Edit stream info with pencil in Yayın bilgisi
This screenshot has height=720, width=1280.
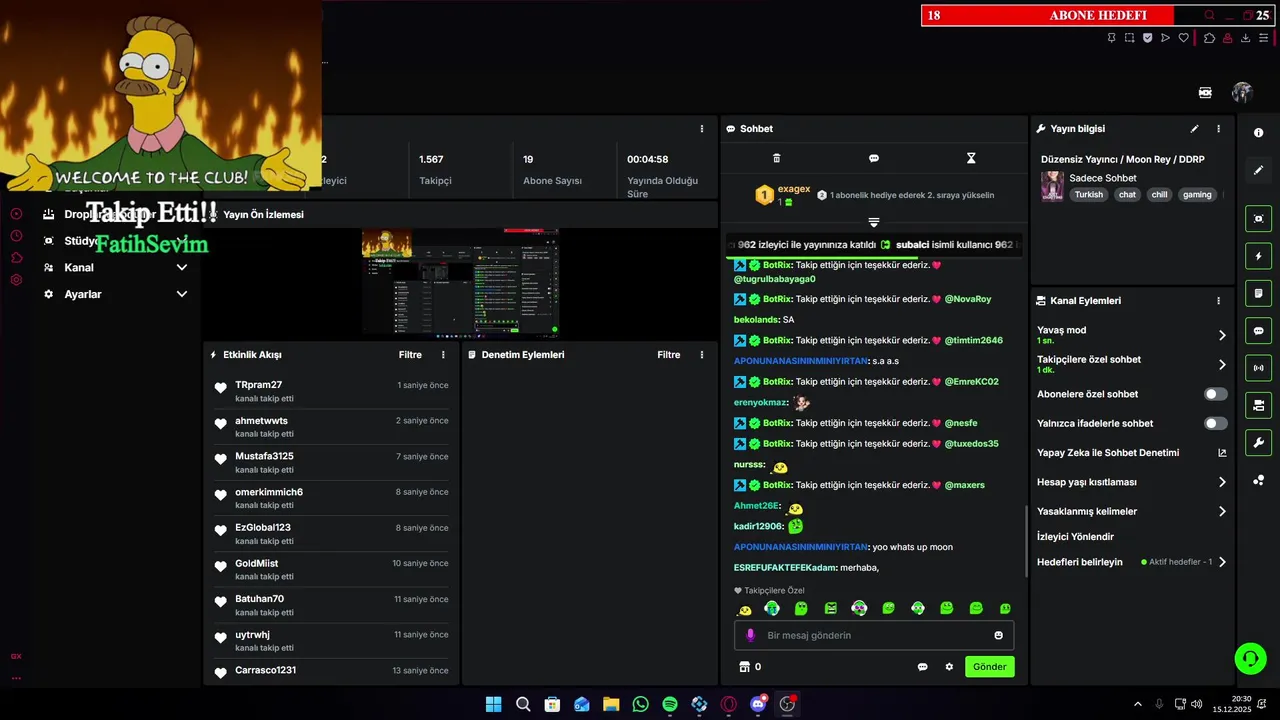coord(1194,129)
